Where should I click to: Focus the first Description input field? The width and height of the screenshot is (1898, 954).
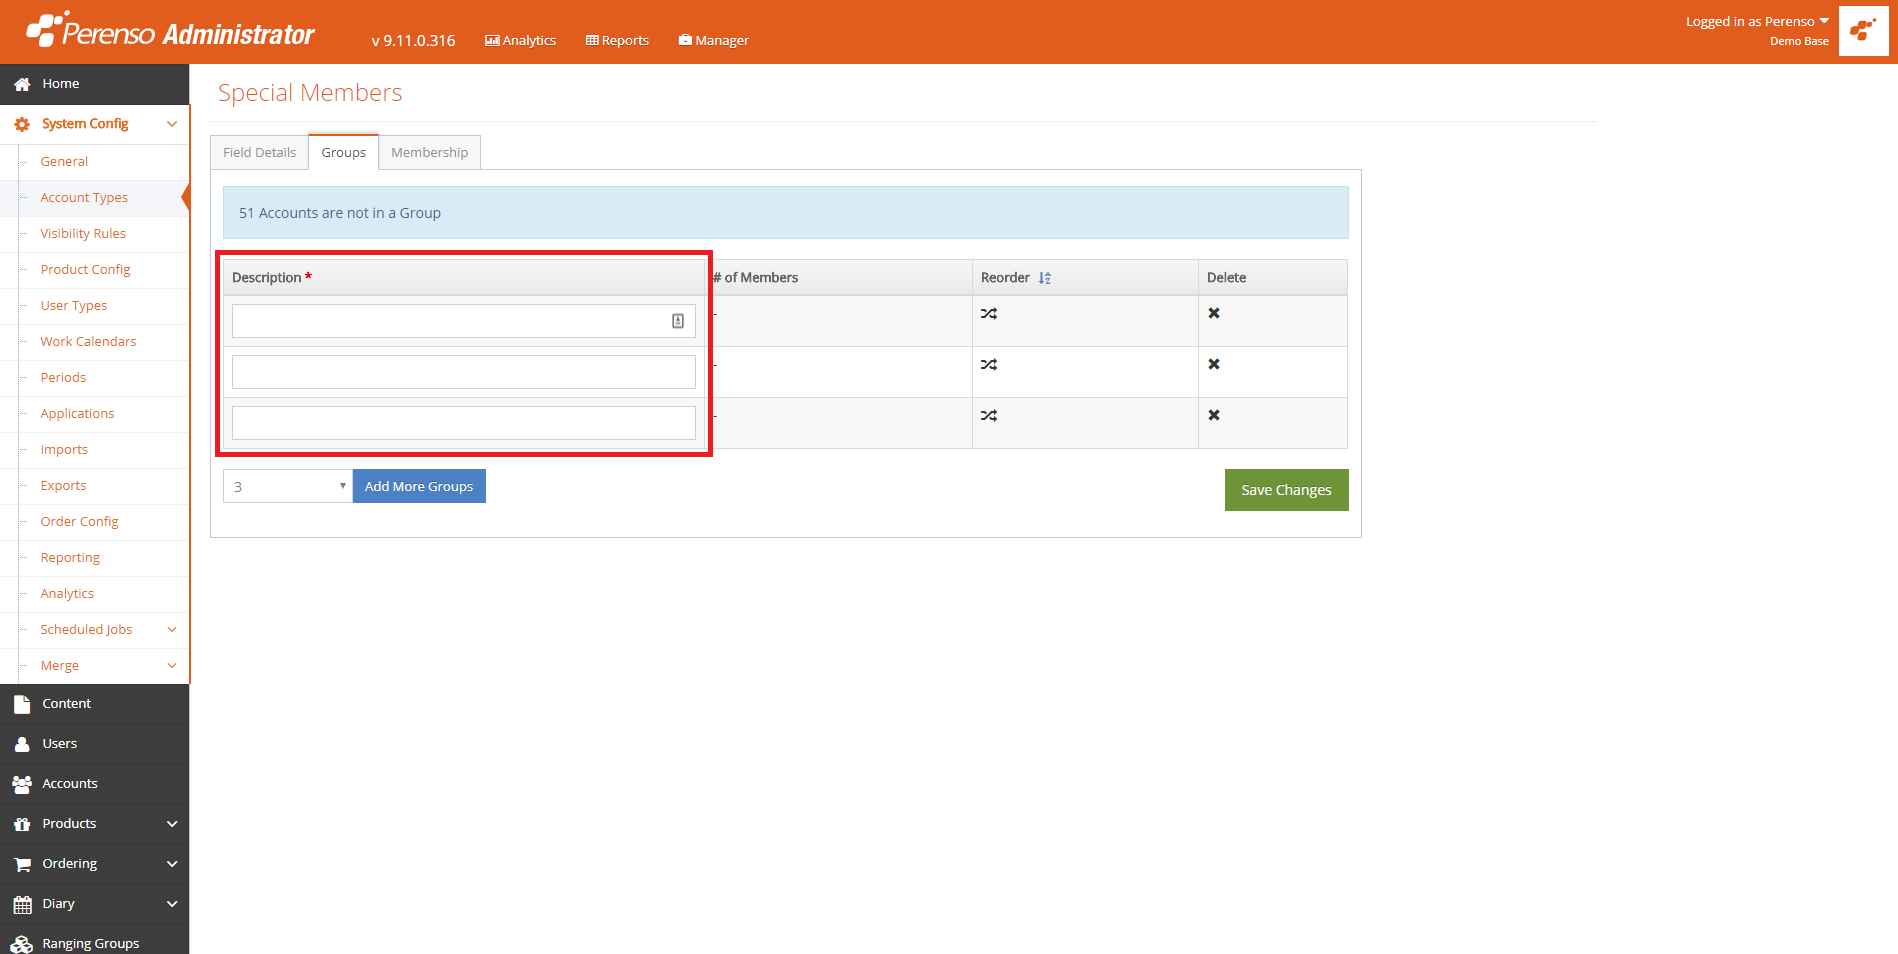click(464, 321)
